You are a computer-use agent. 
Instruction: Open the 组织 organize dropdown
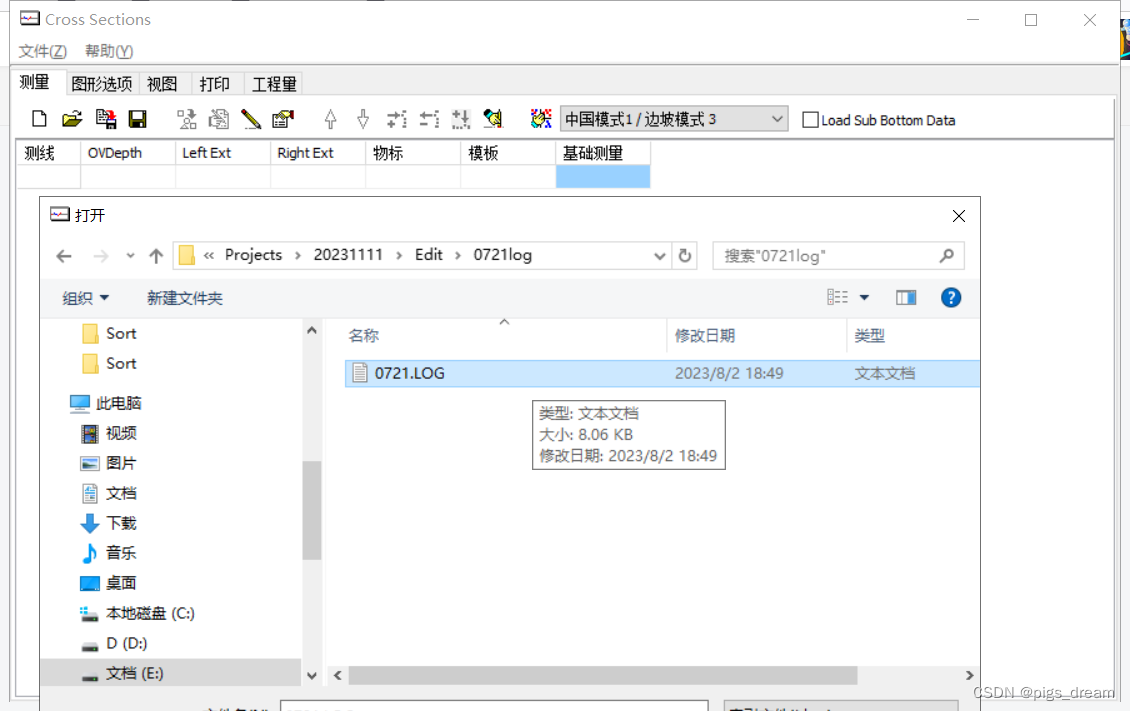[x=85, y=298]
